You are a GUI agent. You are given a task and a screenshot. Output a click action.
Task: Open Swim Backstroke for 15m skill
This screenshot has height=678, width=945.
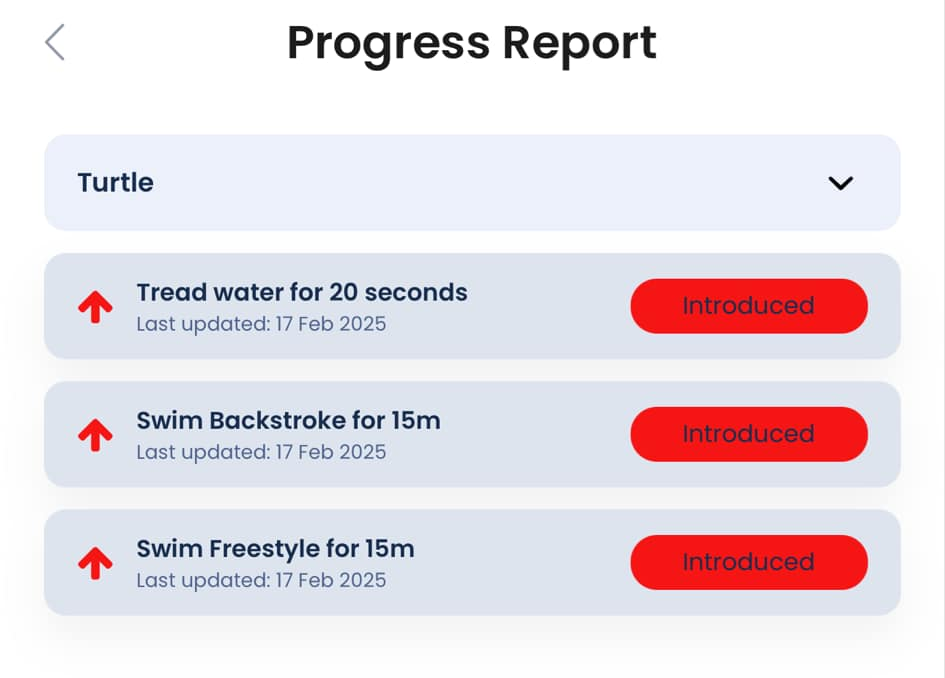[289, 421]
